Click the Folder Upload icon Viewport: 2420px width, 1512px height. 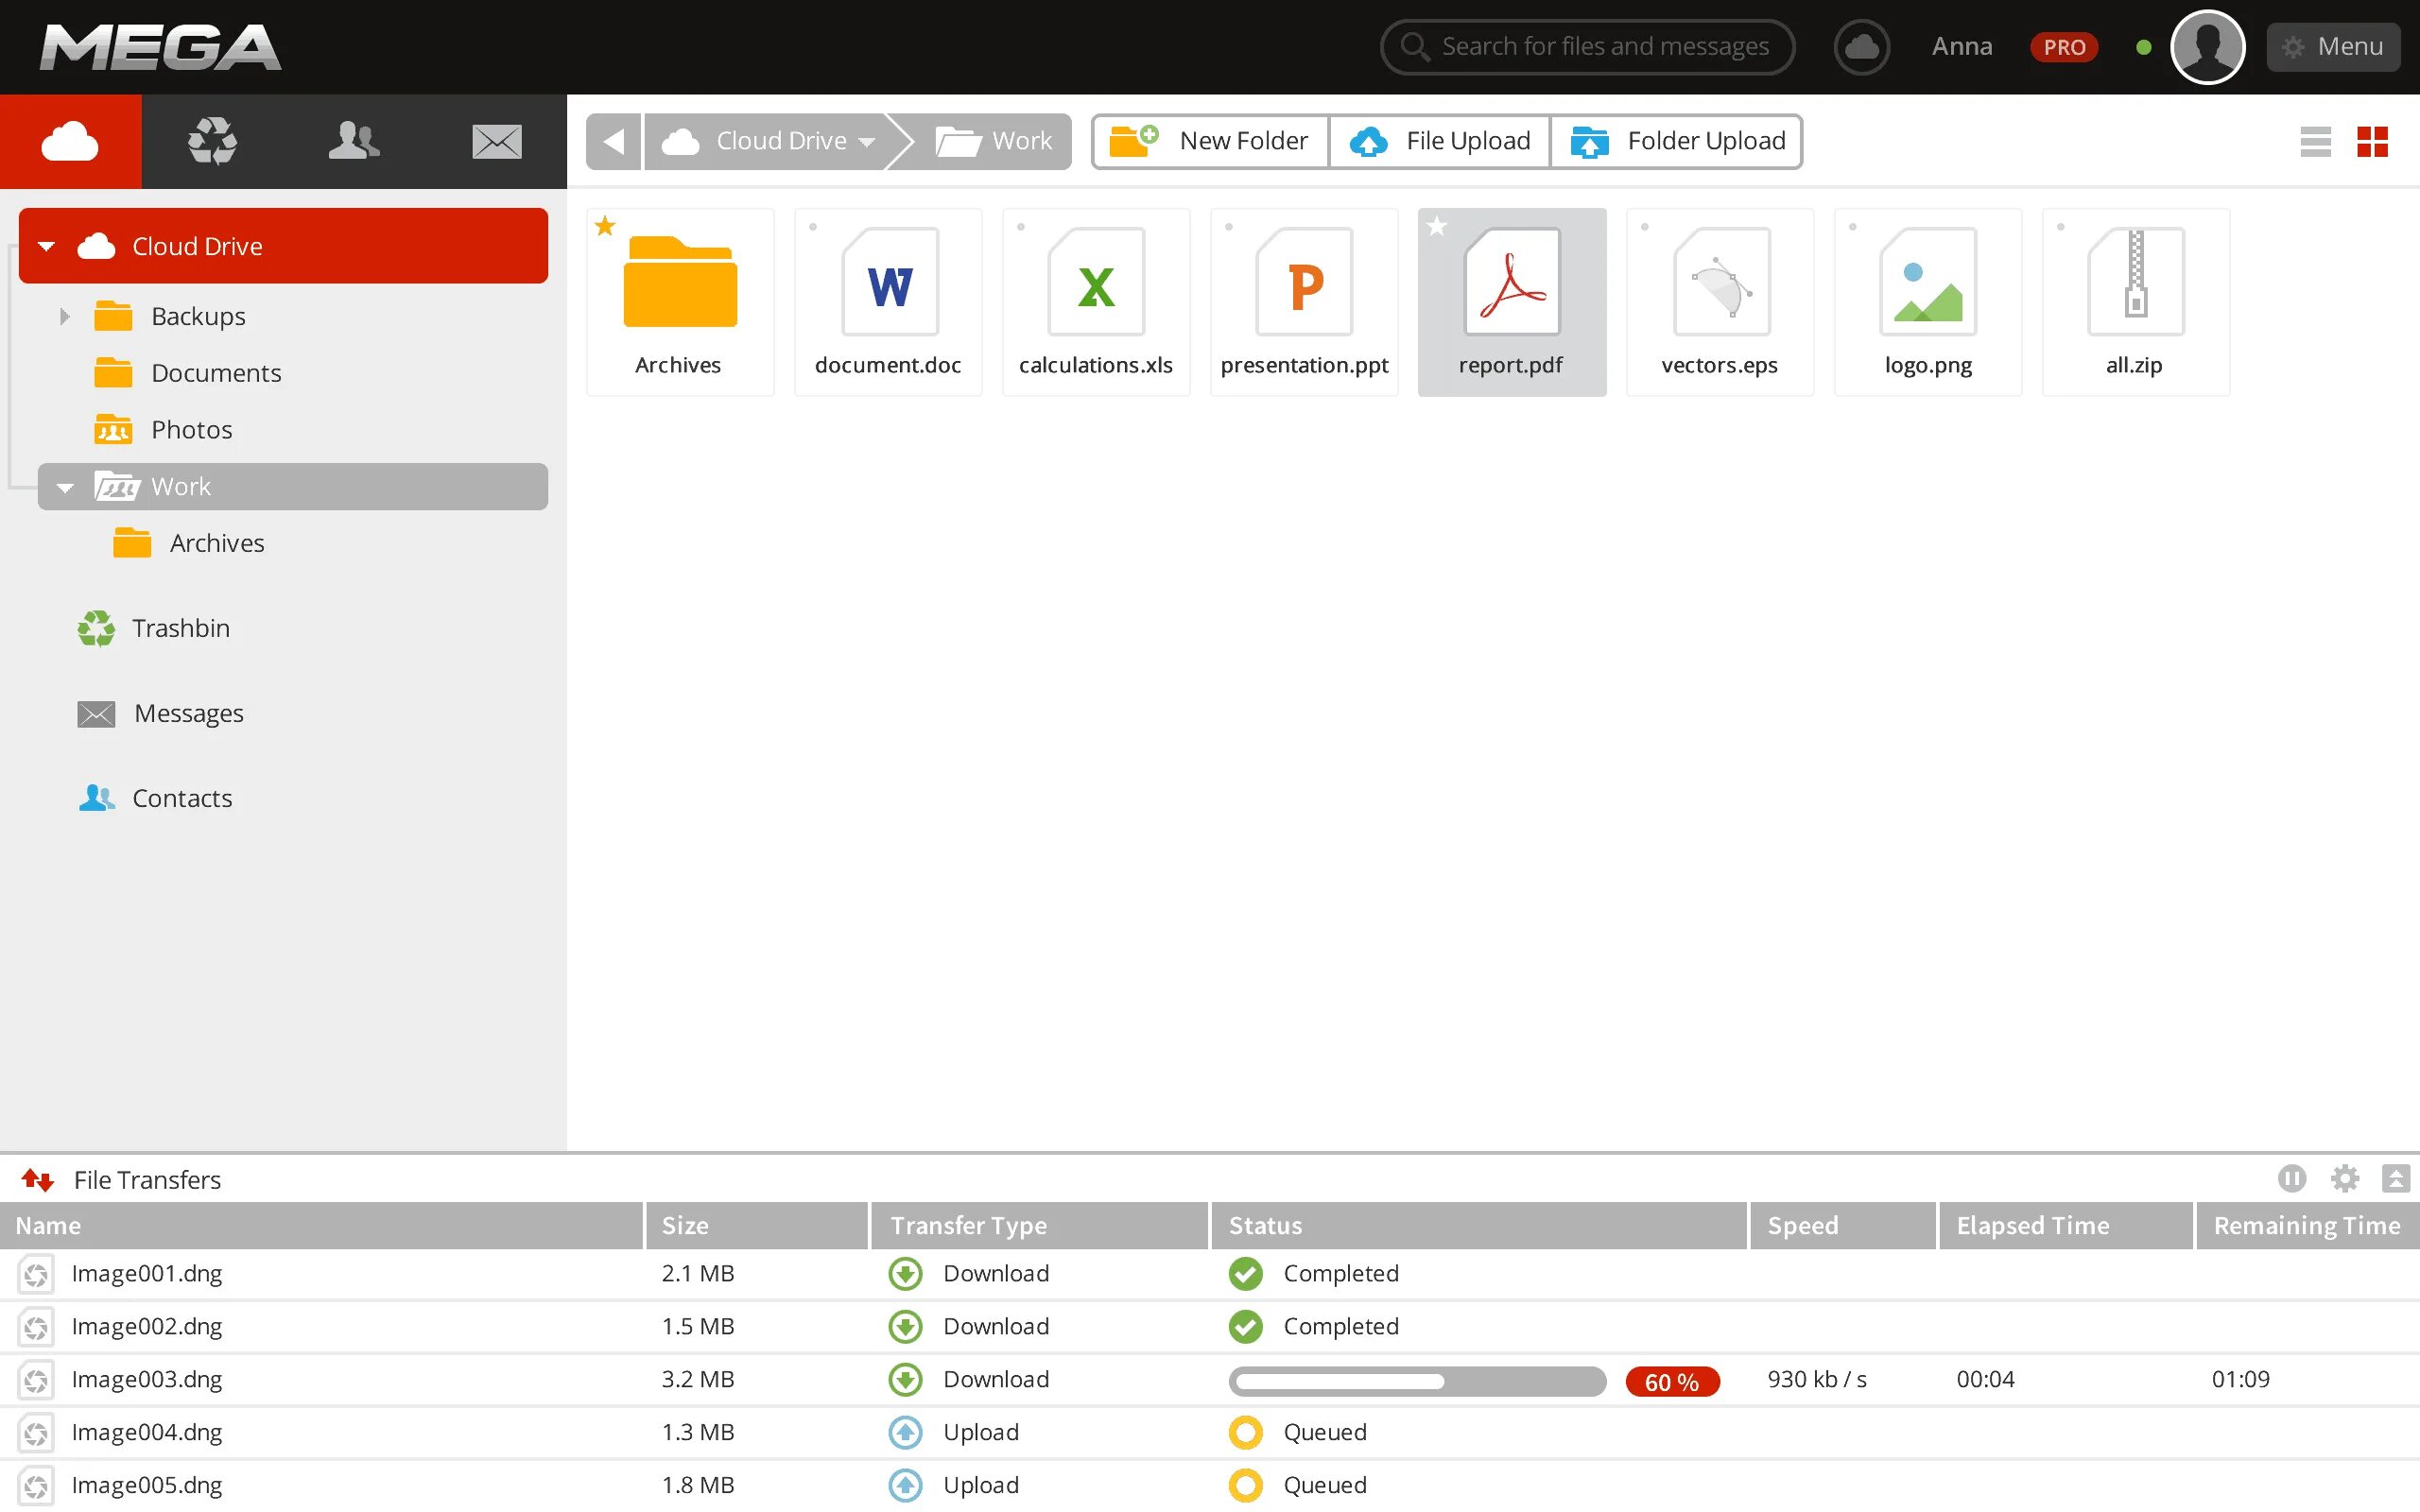(x=1585, y=141)
